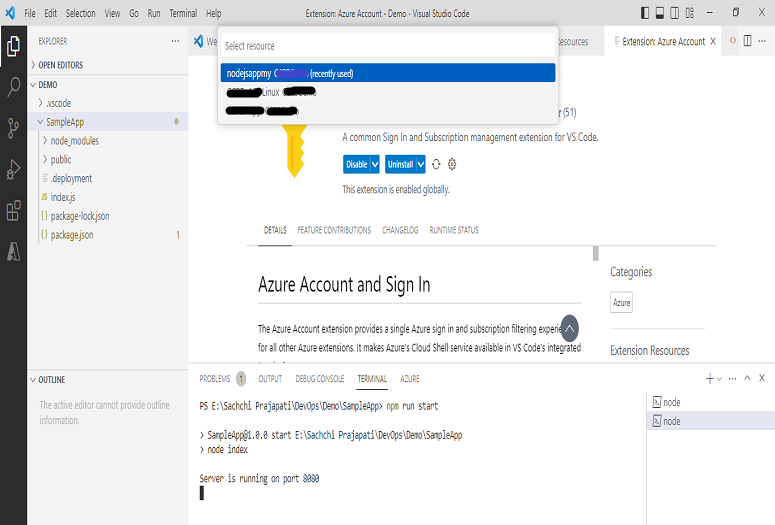The height and width of the screenshot is (525, 775).
Task: Click the split editor icon
Action: click(x=747, y=41)
